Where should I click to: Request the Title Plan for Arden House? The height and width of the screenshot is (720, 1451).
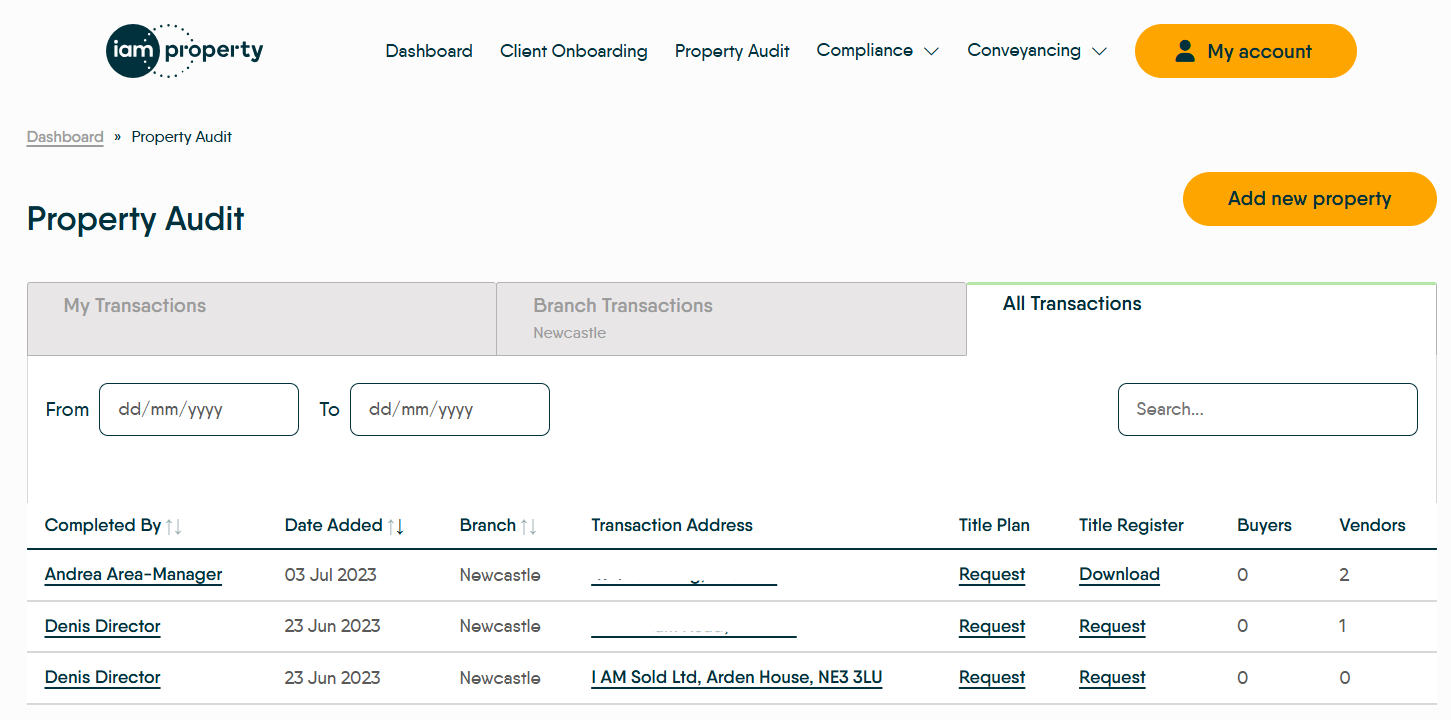tap(991, 677)
